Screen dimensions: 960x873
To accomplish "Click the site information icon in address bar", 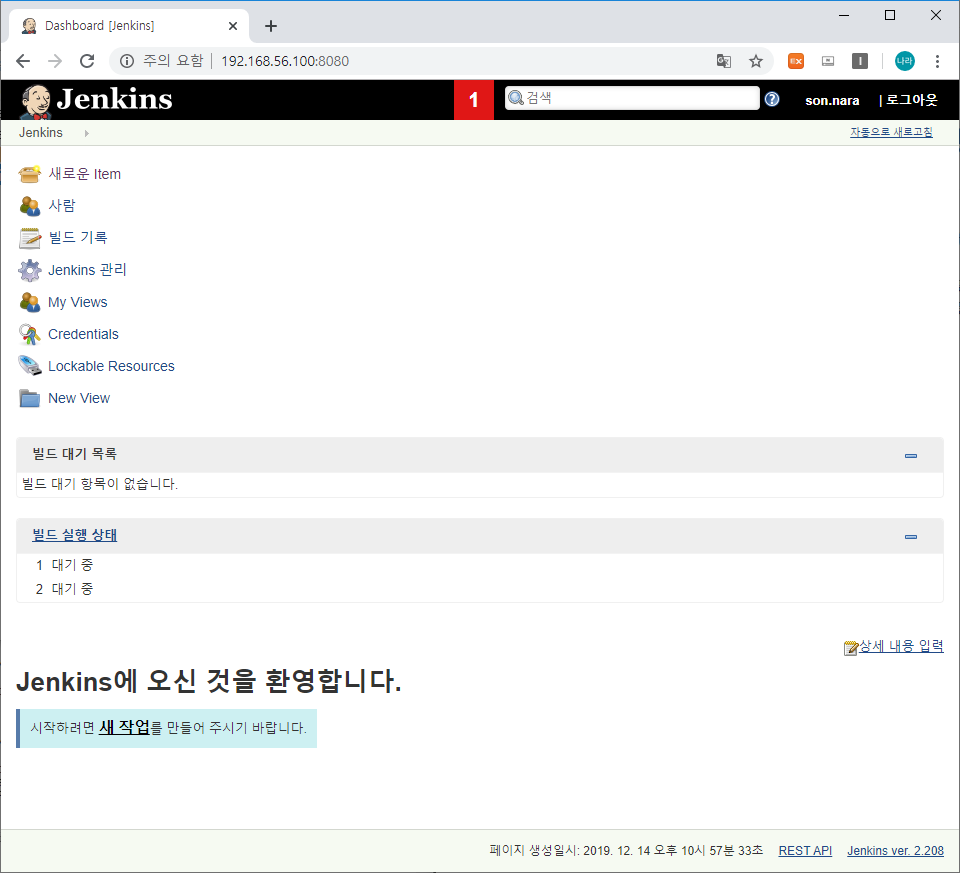I will pos(127,61).
